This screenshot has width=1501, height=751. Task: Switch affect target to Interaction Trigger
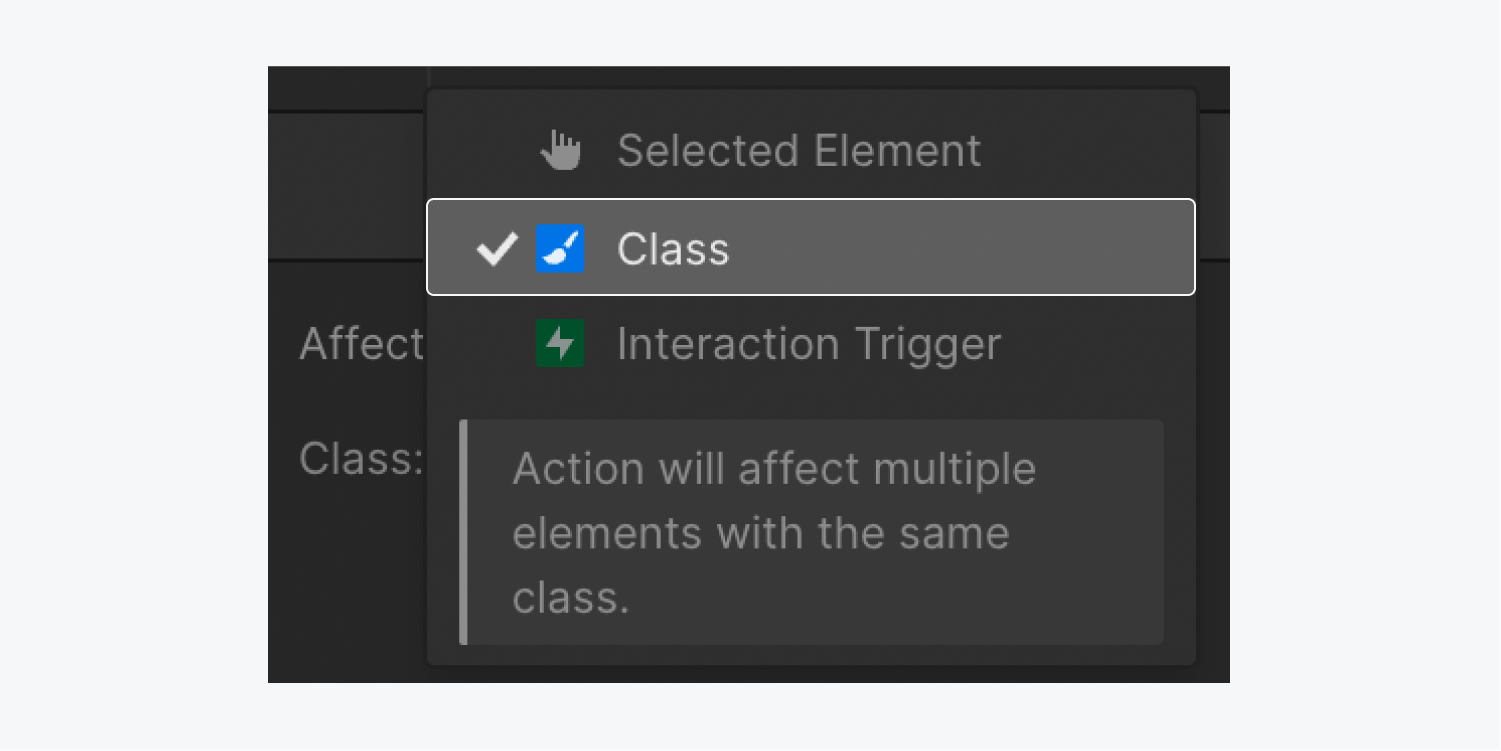tap(810, 344)
